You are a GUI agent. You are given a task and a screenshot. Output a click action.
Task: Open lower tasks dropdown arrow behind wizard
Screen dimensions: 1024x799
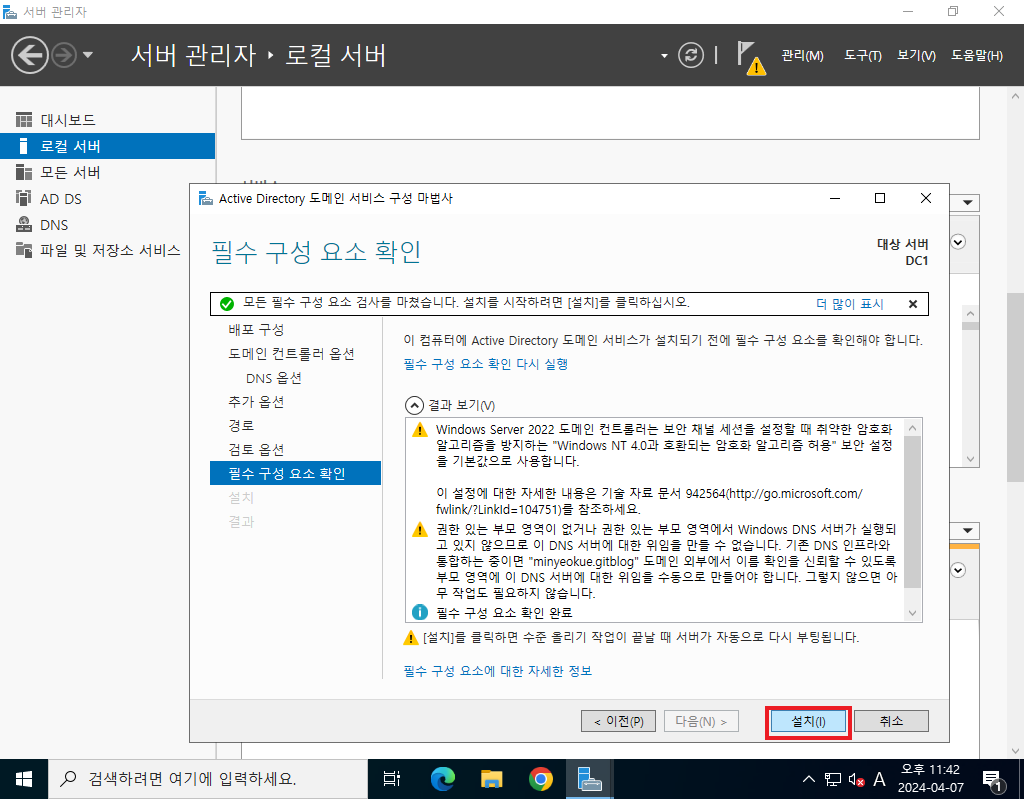968,530
